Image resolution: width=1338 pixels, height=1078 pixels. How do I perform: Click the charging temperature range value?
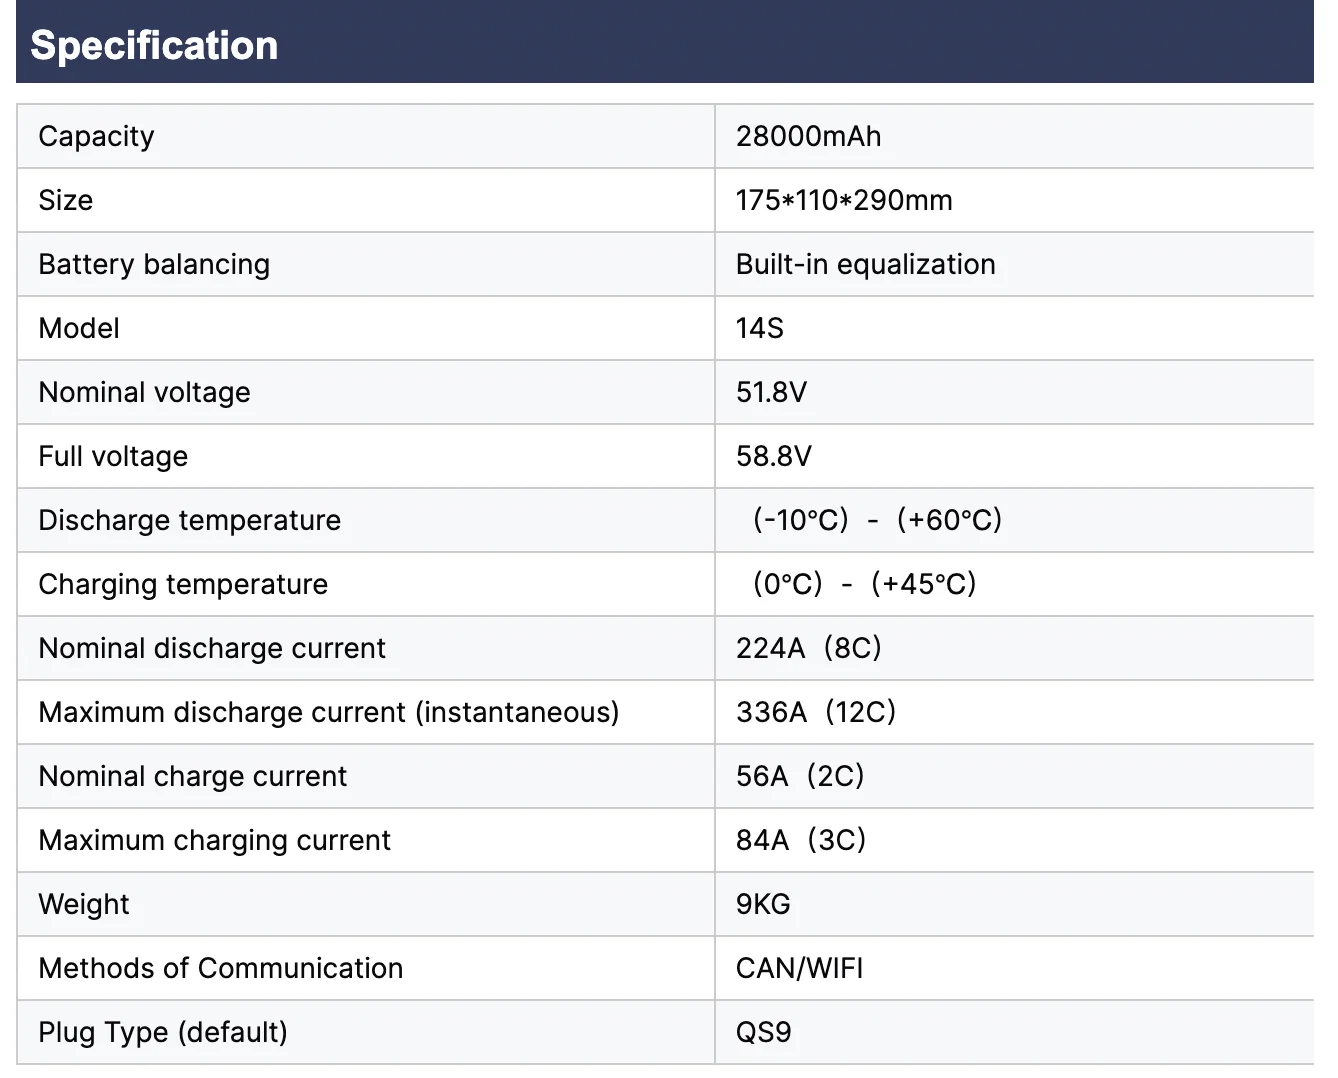pyautogui.click(x=864, y=584)
